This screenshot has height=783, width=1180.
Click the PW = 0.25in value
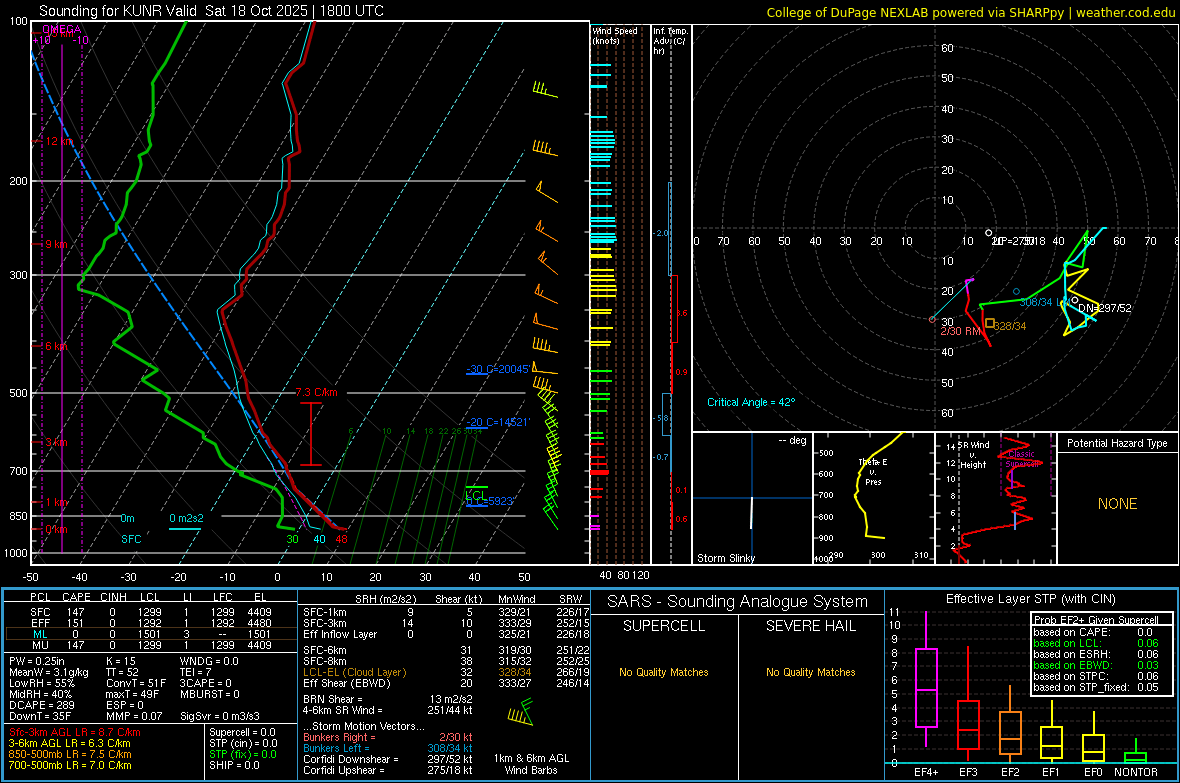pos(37,661)
